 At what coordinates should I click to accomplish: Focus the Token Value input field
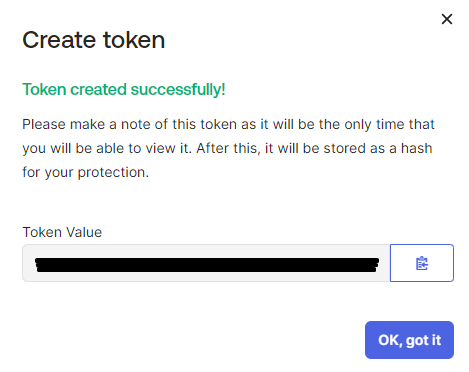point(206,263)
